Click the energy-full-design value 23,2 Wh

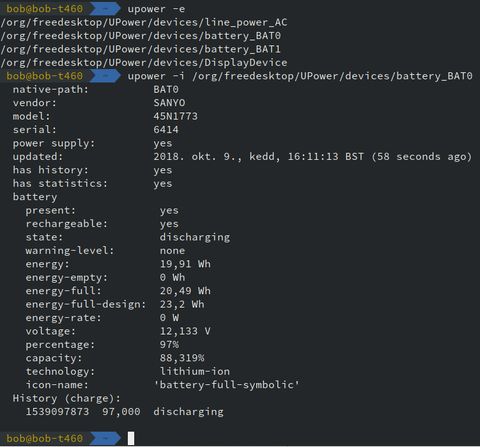coord(182,304)
